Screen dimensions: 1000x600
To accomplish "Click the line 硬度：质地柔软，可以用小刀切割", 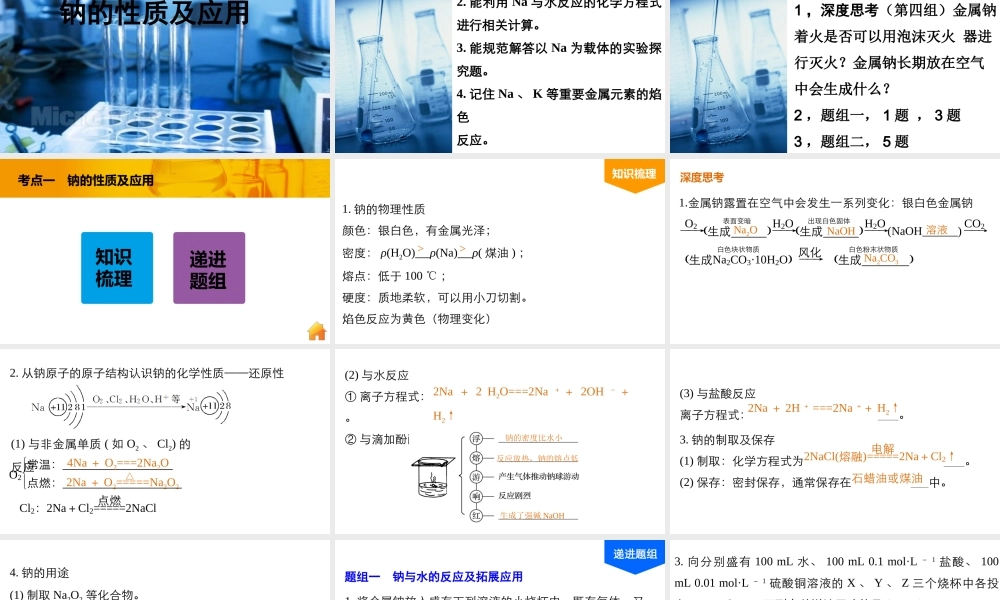I will pos(436,297).
